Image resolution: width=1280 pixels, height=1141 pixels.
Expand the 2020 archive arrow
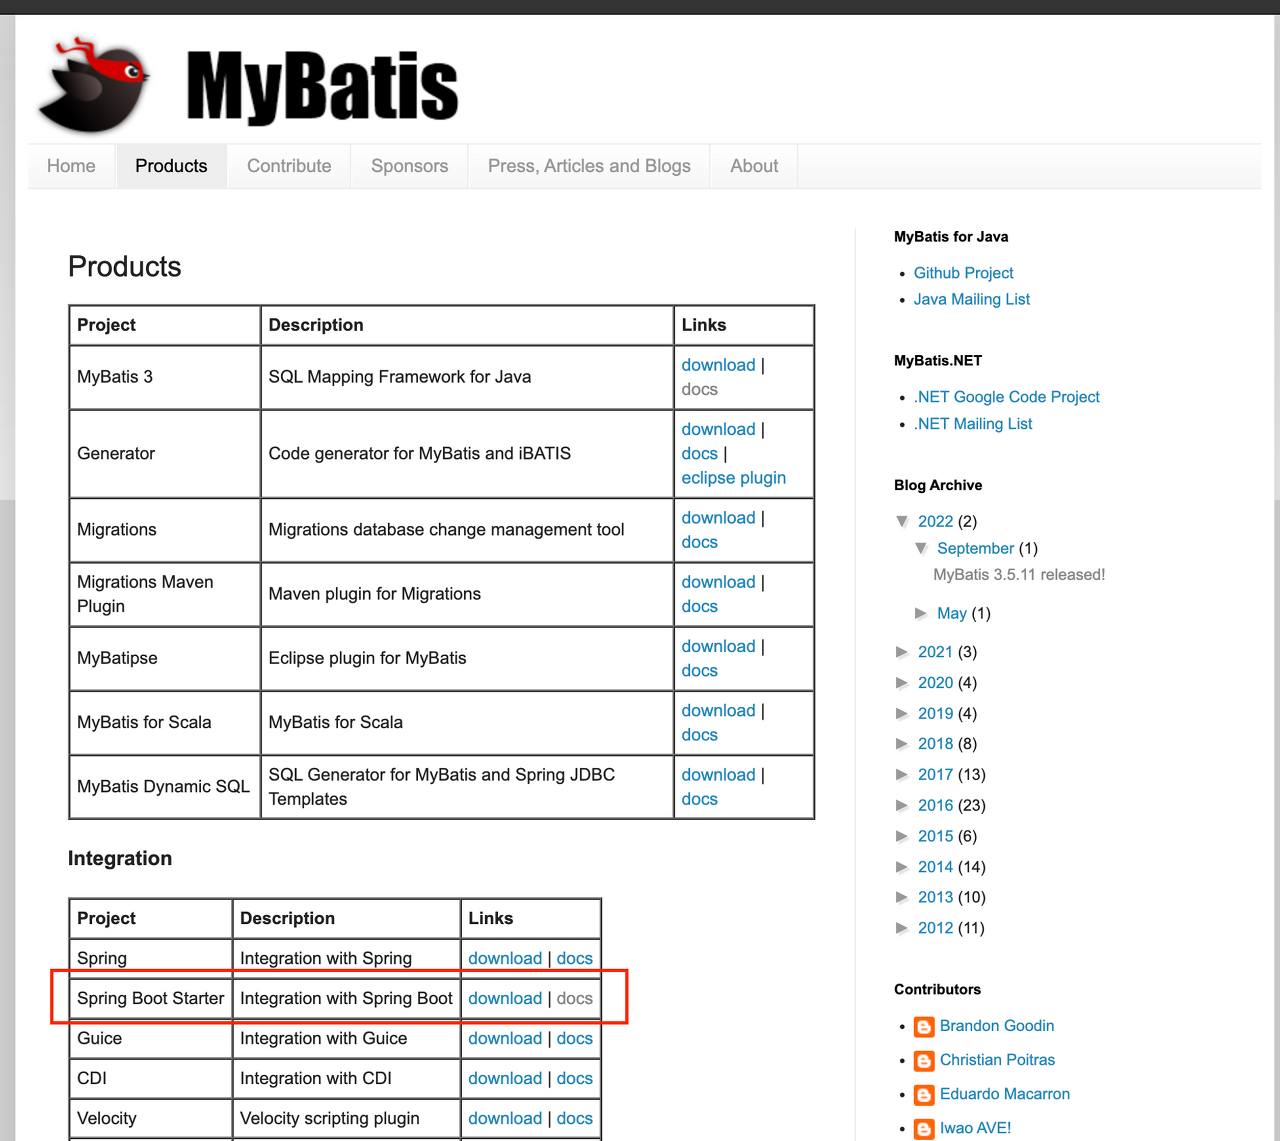tap(903, 683)
